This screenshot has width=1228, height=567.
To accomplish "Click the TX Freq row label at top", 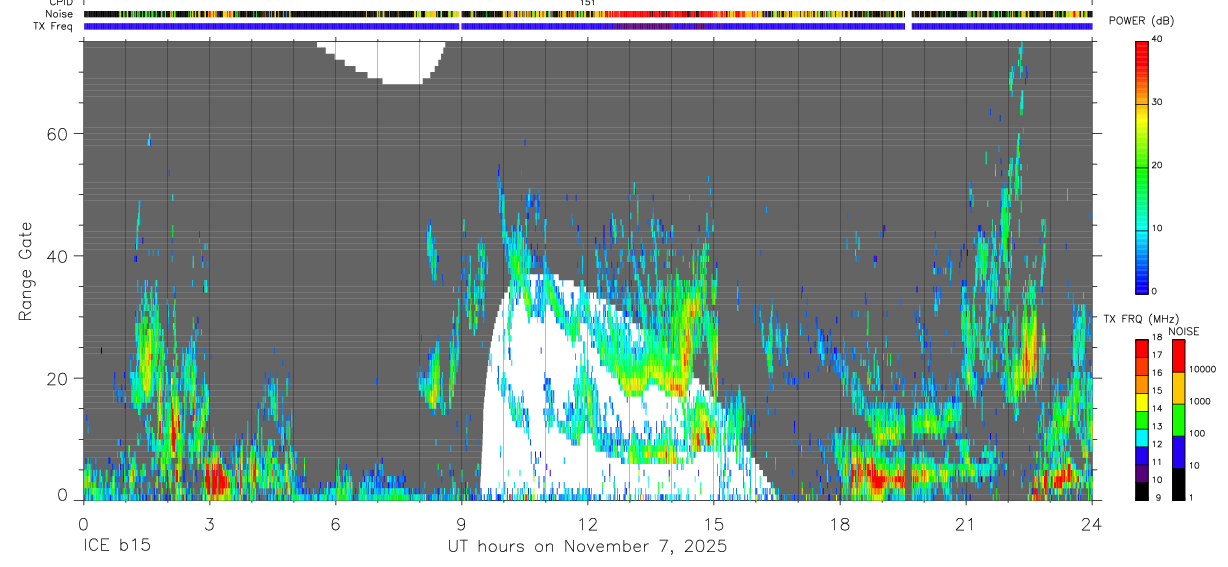I will 53,26.
